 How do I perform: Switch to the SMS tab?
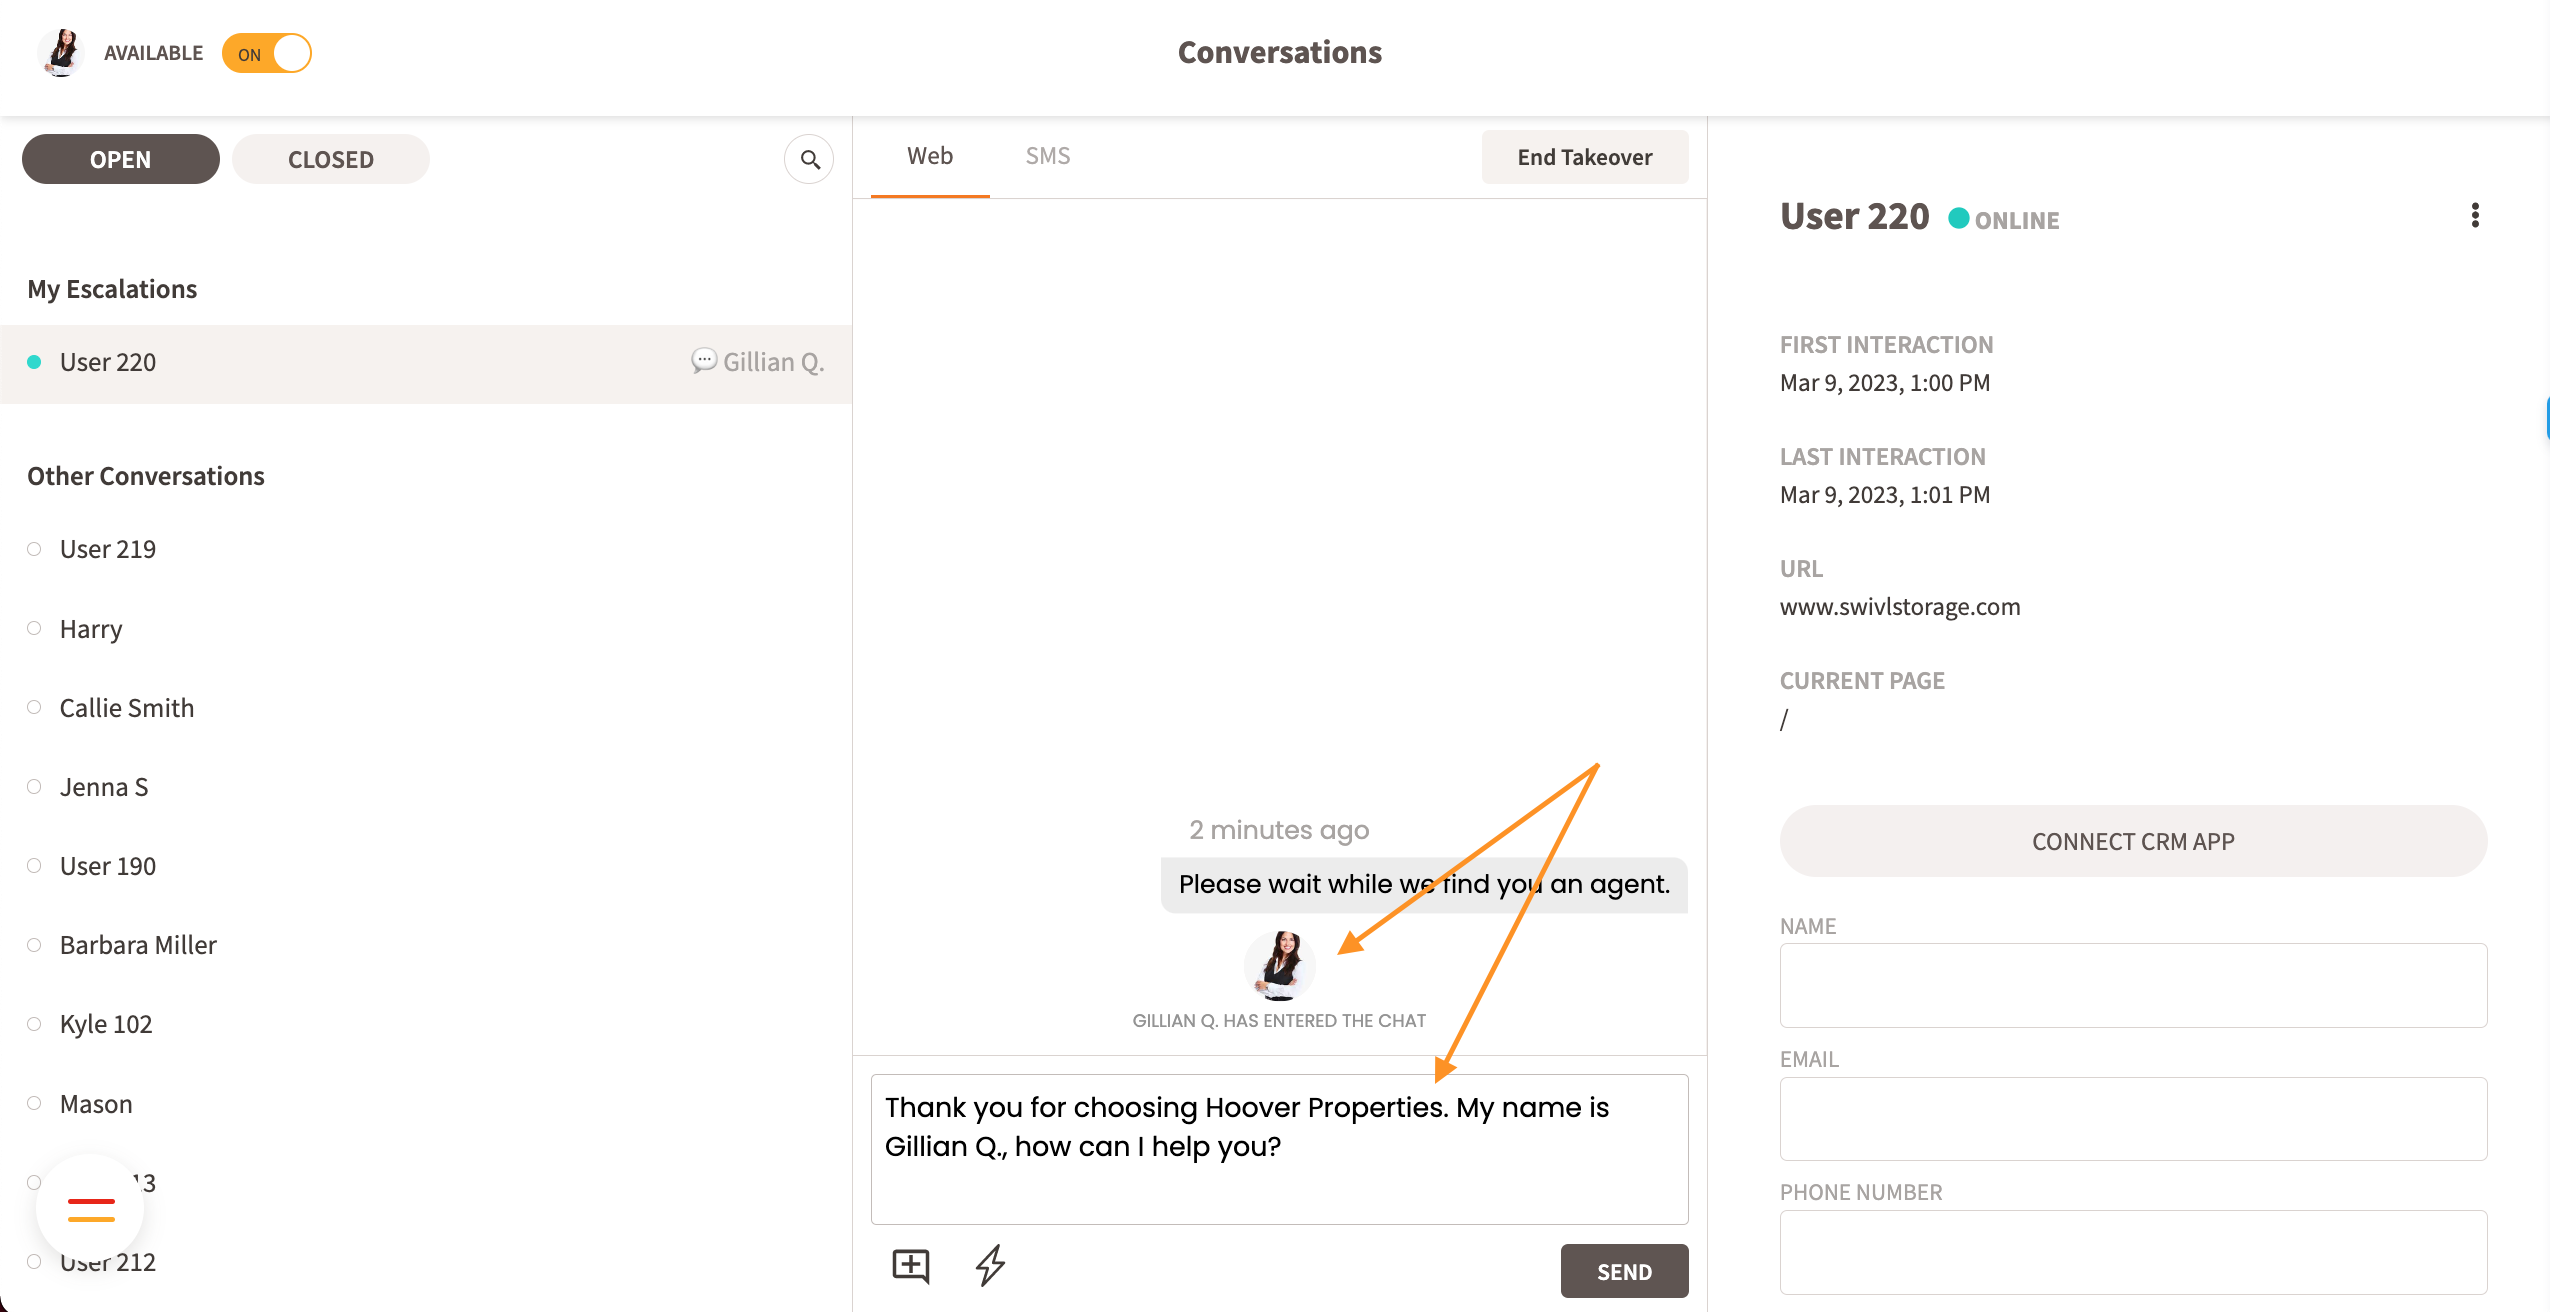pos(1047,156)
